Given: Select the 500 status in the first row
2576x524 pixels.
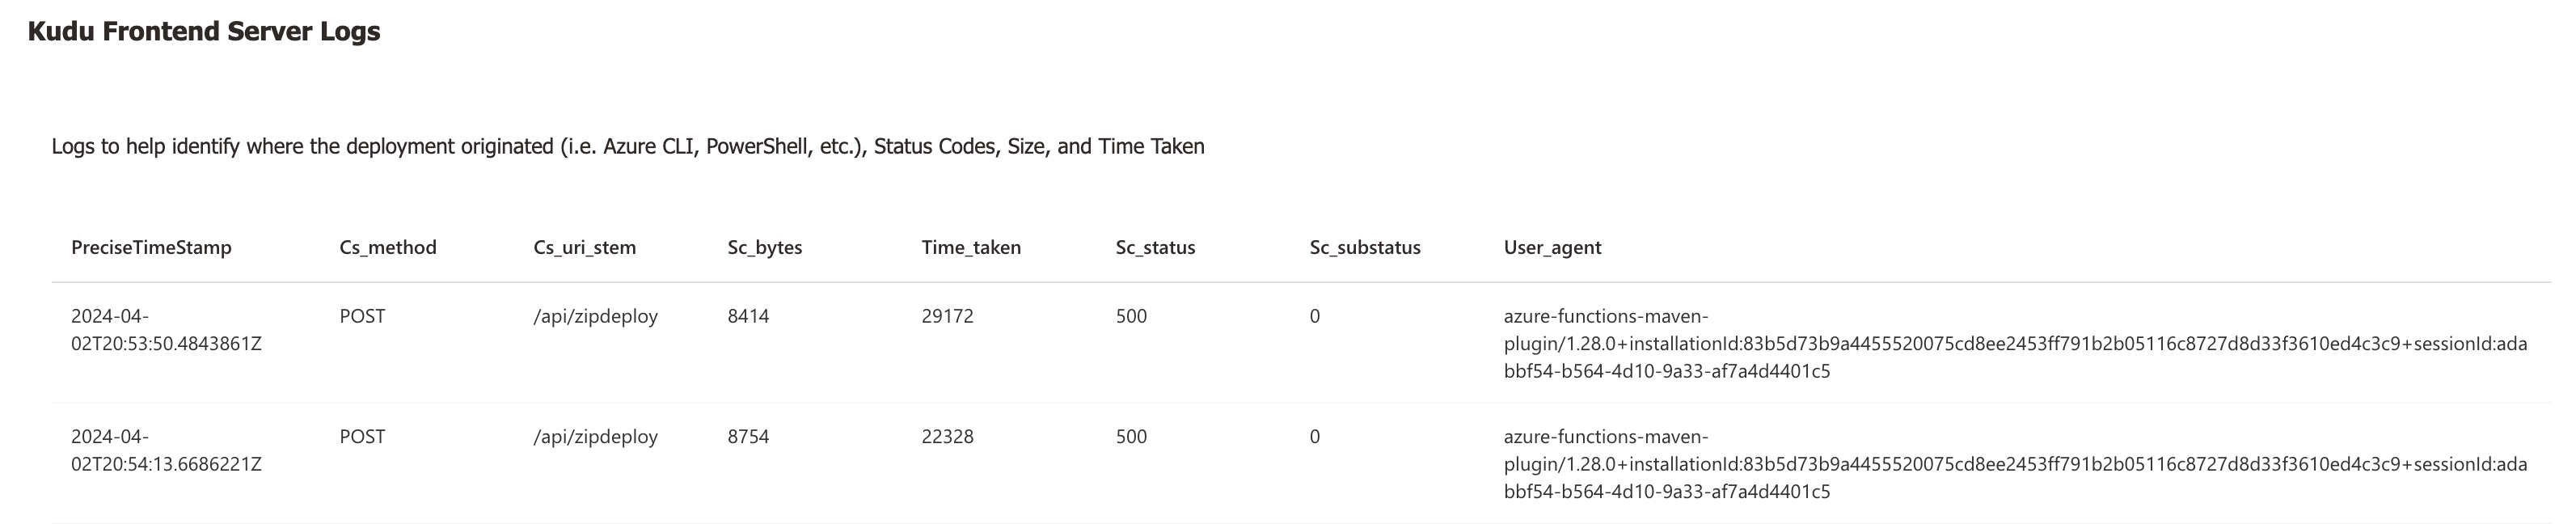Looking at the screenshot, I should 1131,316.
